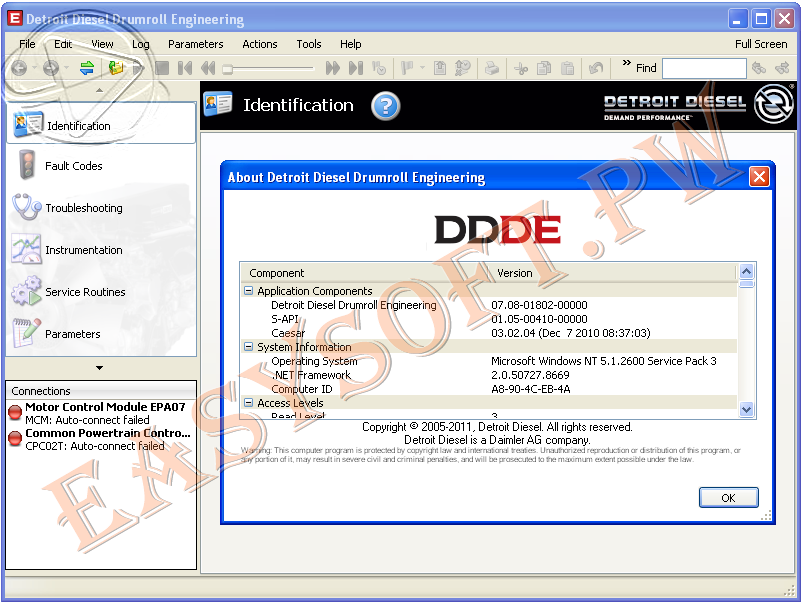Viewport: 801px width, 603px height.
Task: Collapse the System Information group
Action: [248, 347]
